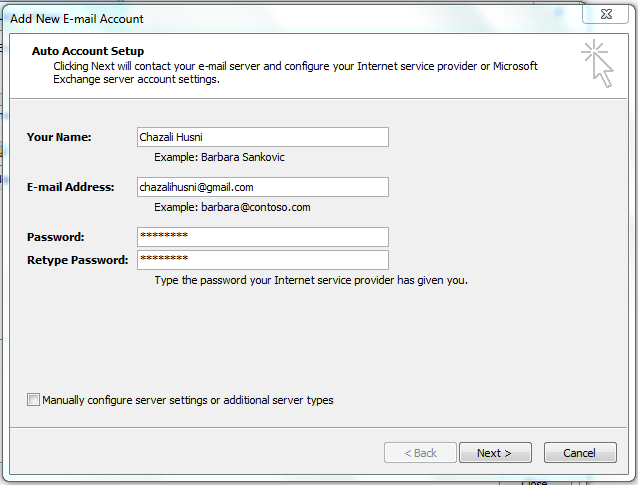Click the 'Manually configure server settings' label text
Screen dimensions: 638x485
click(x=188, y=400)
